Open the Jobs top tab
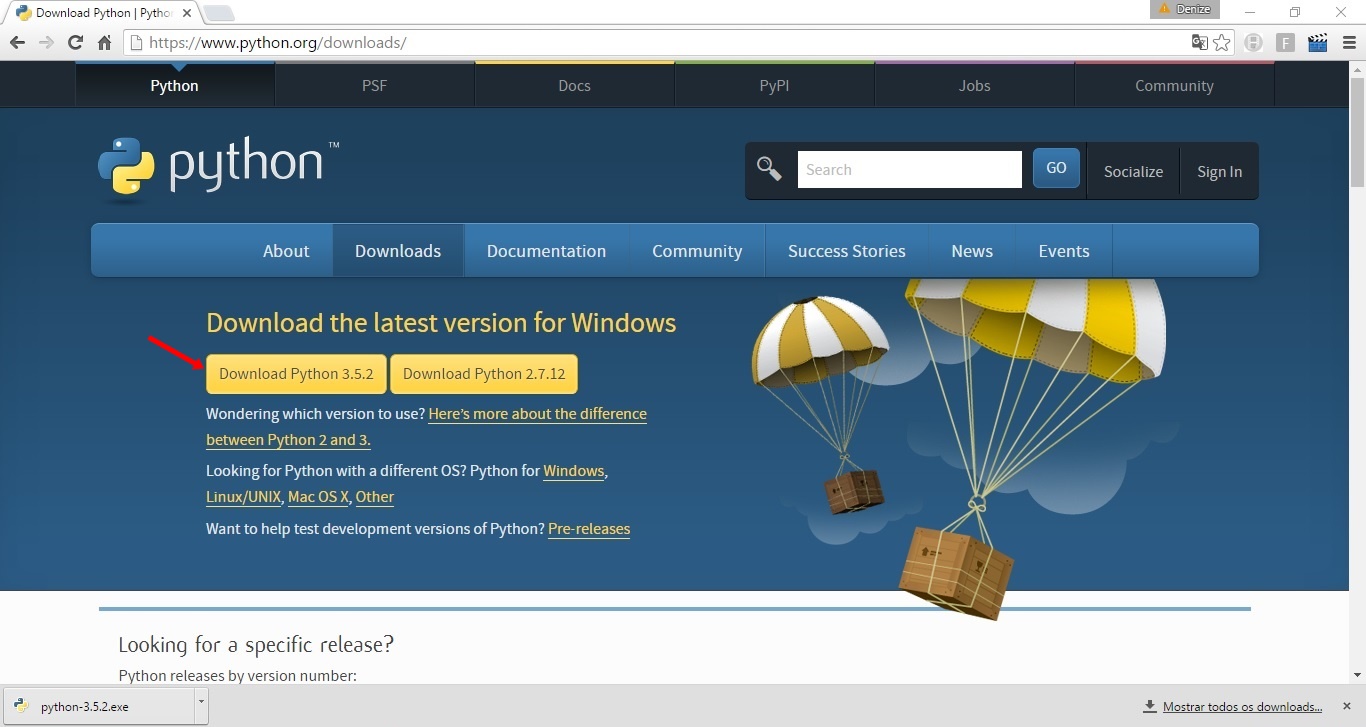 975,86
